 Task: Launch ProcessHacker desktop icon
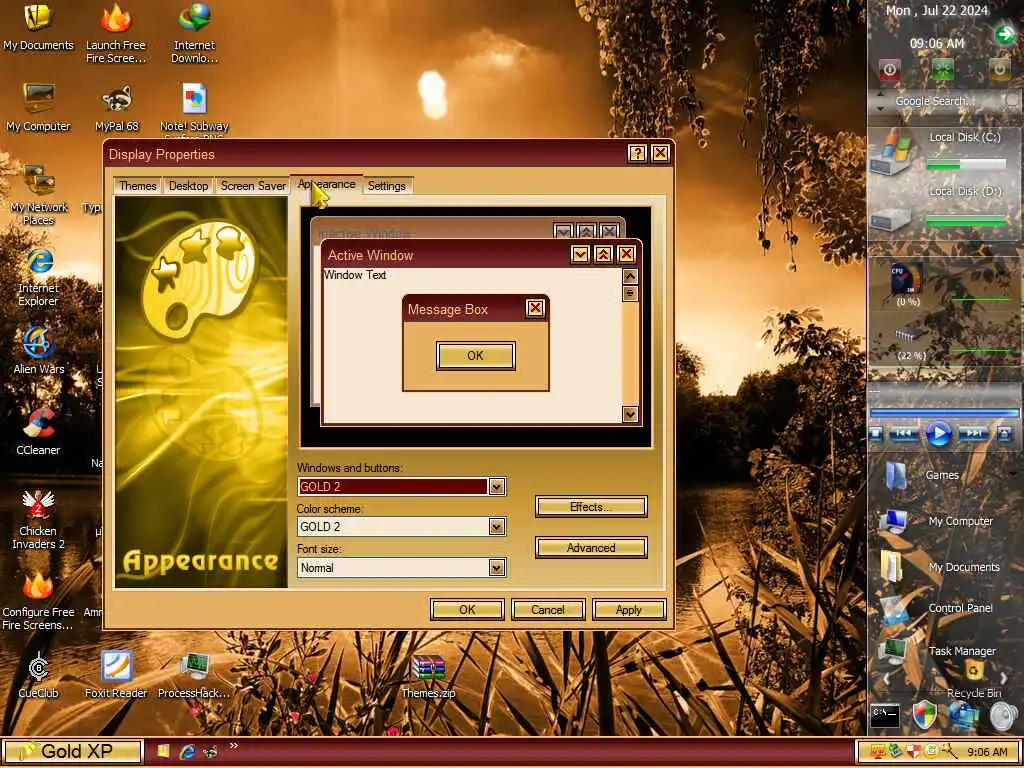194,675
